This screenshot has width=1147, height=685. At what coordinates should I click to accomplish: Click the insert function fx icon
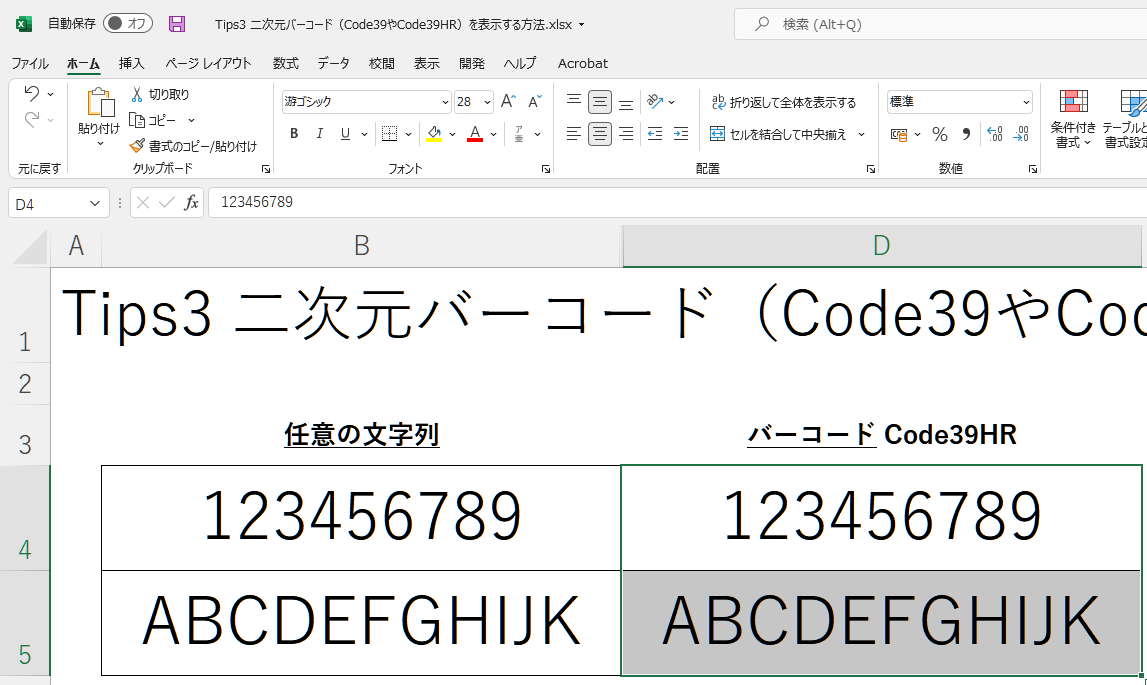coord(191,203)
